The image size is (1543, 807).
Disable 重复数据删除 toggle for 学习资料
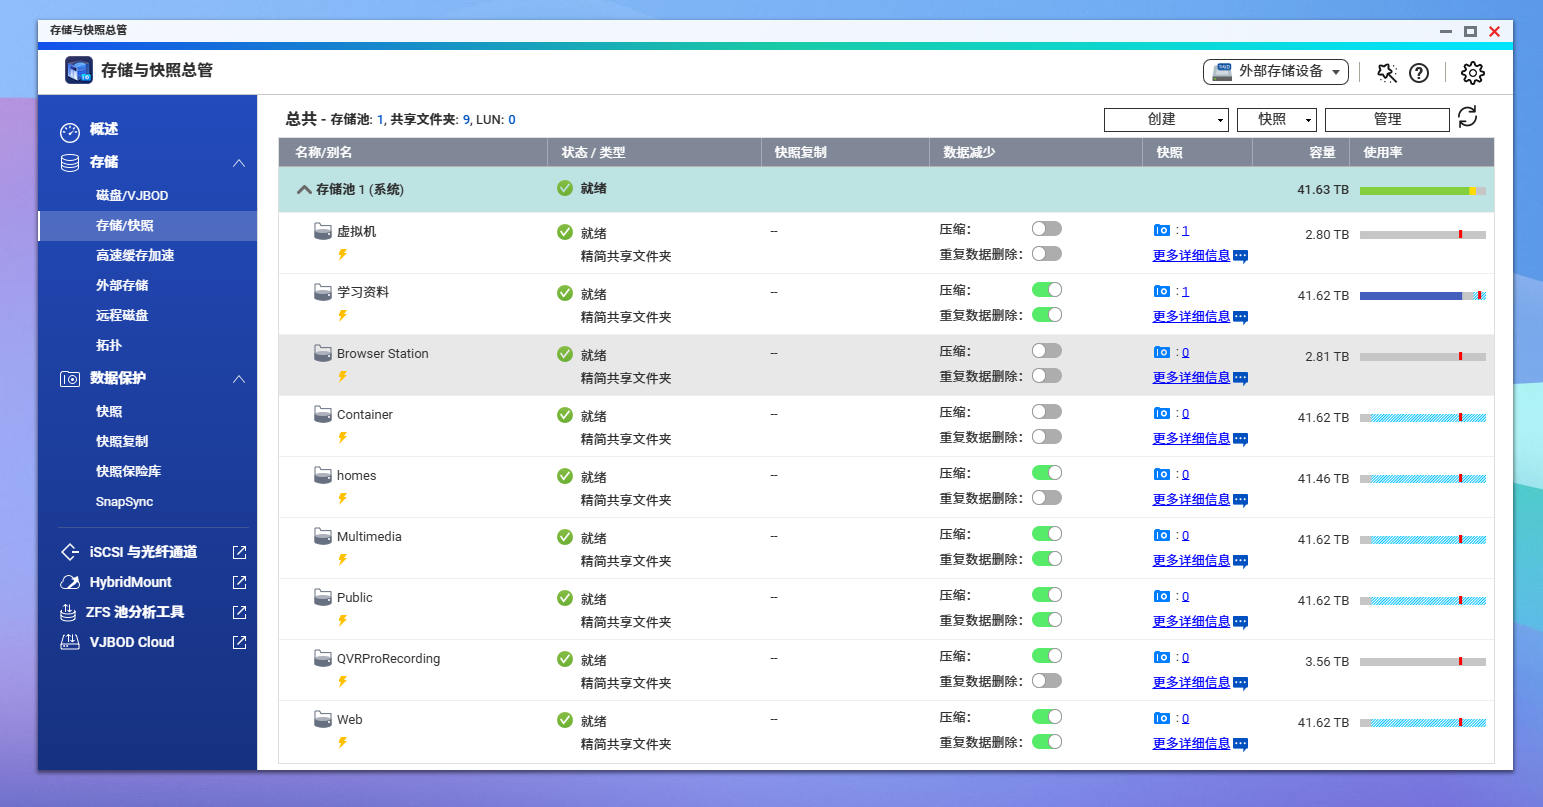click(1046, 315)
